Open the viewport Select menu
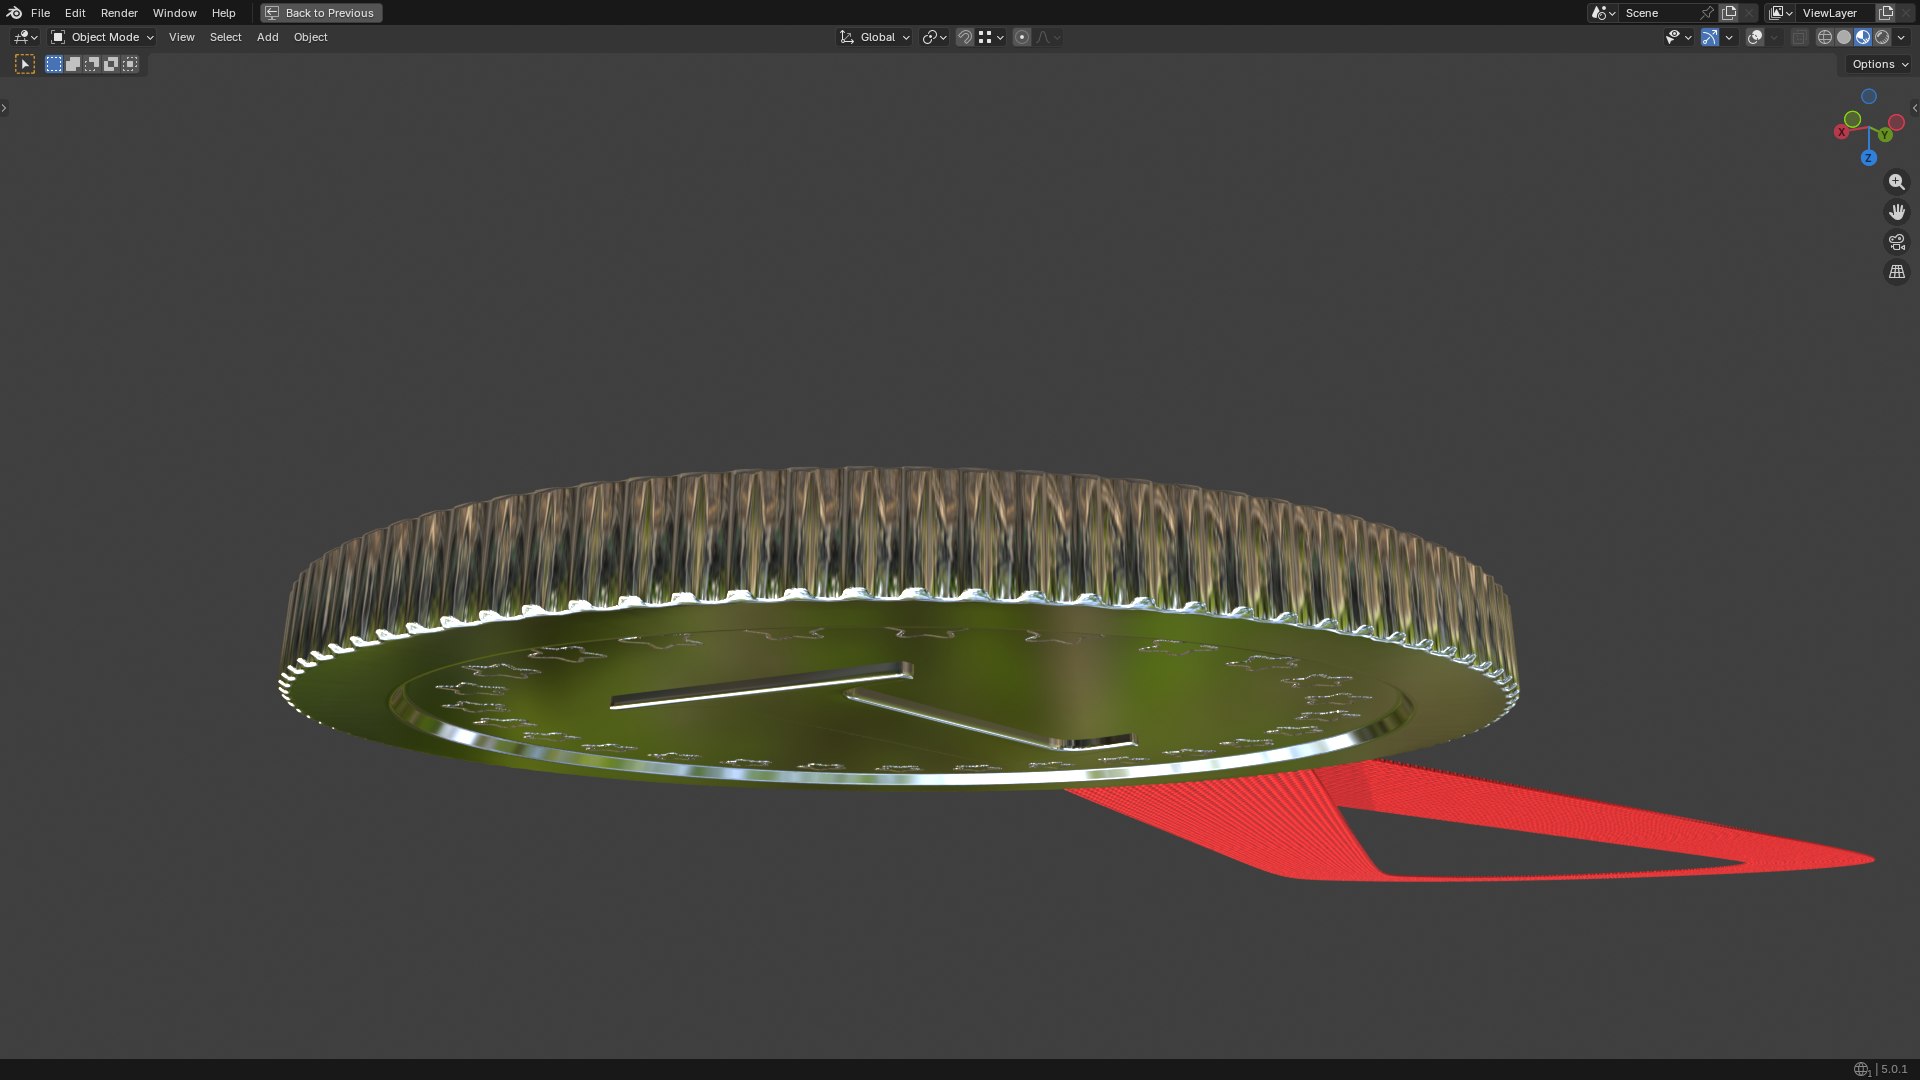 (225, 37)
